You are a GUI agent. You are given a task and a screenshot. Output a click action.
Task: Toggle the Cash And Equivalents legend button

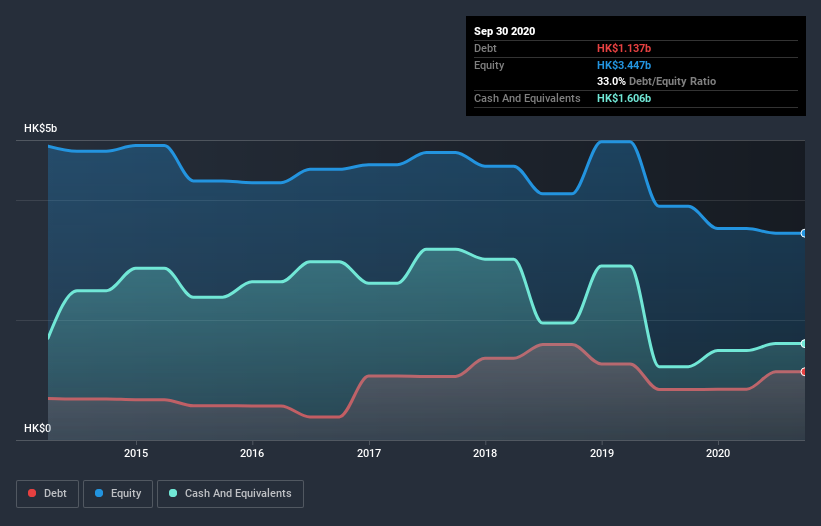click(230, 494)
